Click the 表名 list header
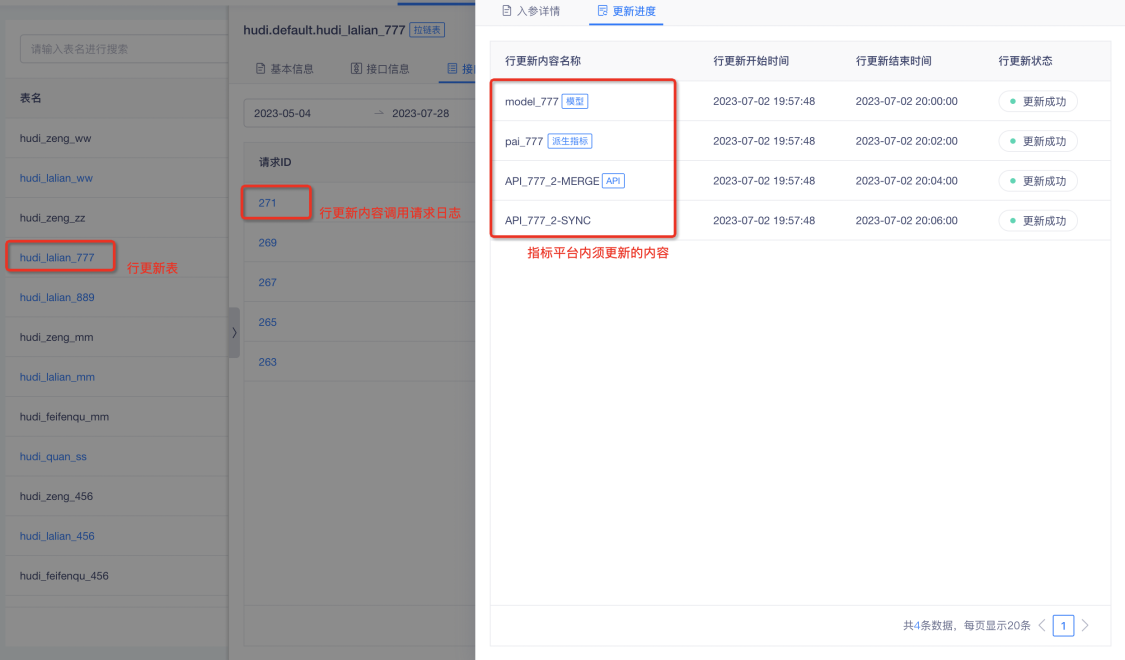The width and height of the screenshot is (1125, 660). pyautogui.click(x=30, y=98)
